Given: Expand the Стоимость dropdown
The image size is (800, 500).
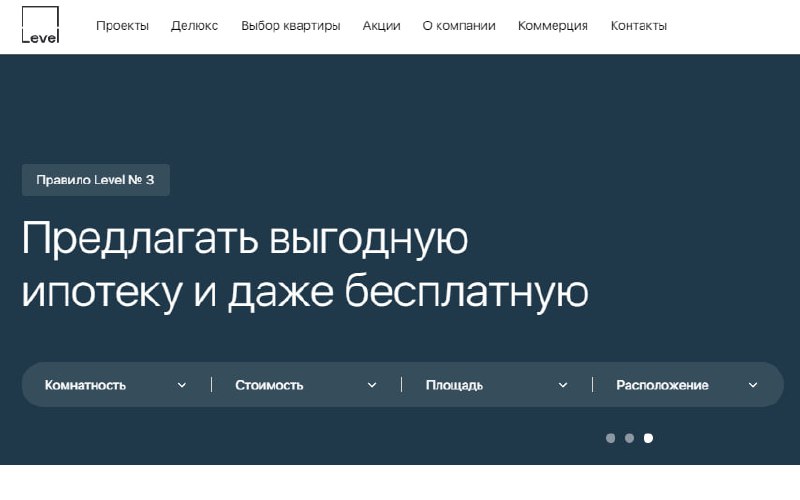Looking at the screenshot, I should point(306,385).
